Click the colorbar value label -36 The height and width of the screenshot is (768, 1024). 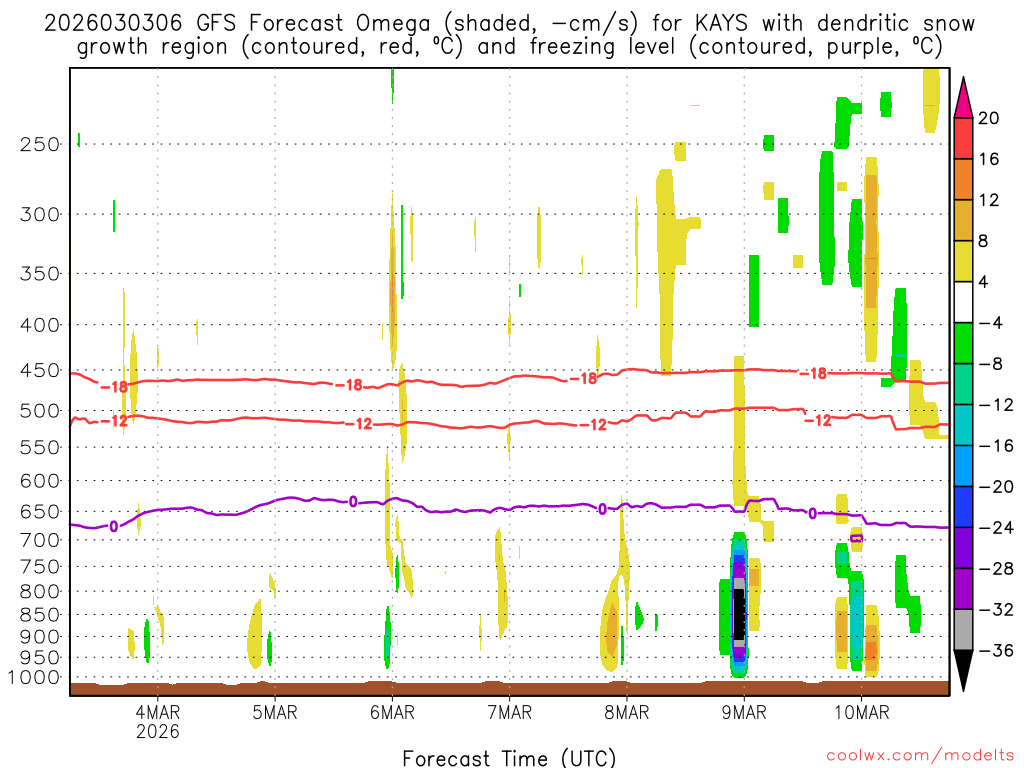[995, 650]
